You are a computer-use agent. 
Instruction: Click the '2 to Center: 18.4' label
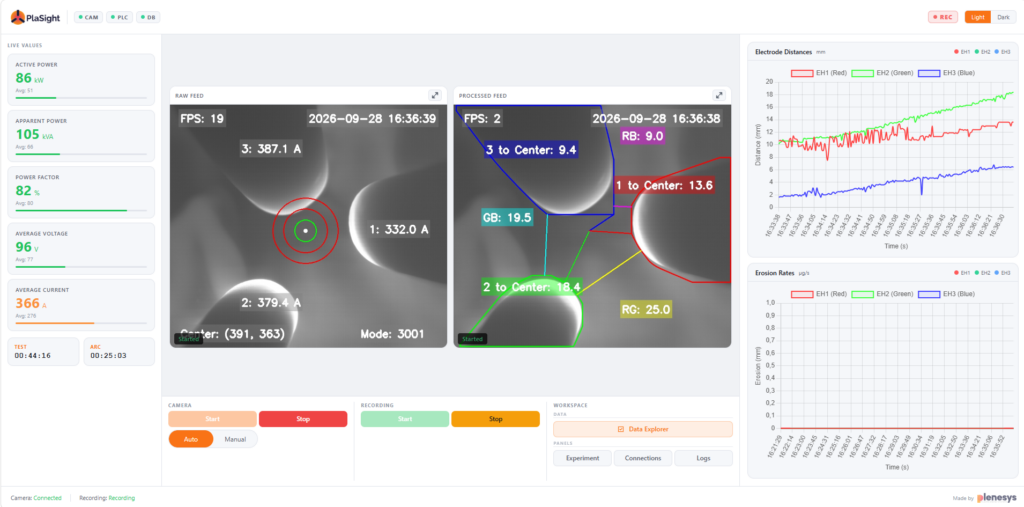[532, 287]
